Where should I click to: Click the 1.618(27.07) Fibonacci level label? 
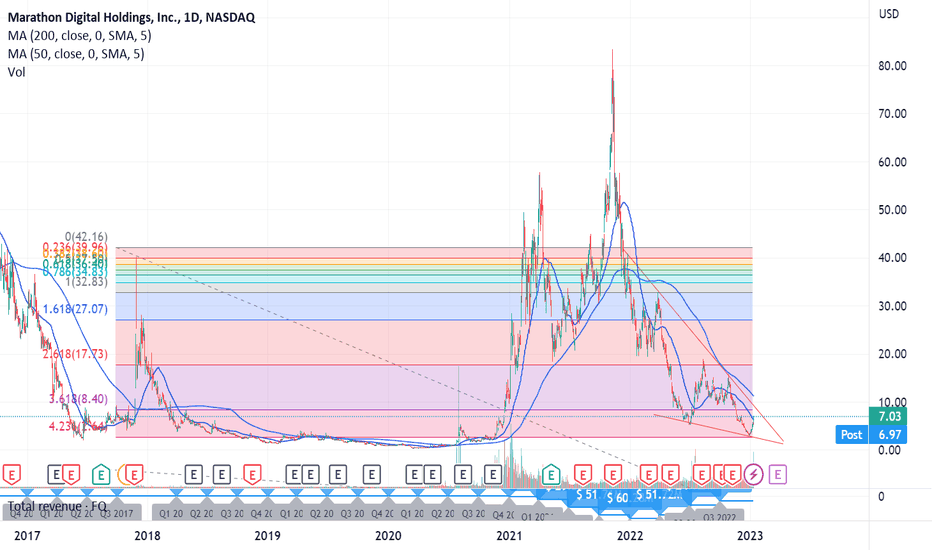click(75, 309)
